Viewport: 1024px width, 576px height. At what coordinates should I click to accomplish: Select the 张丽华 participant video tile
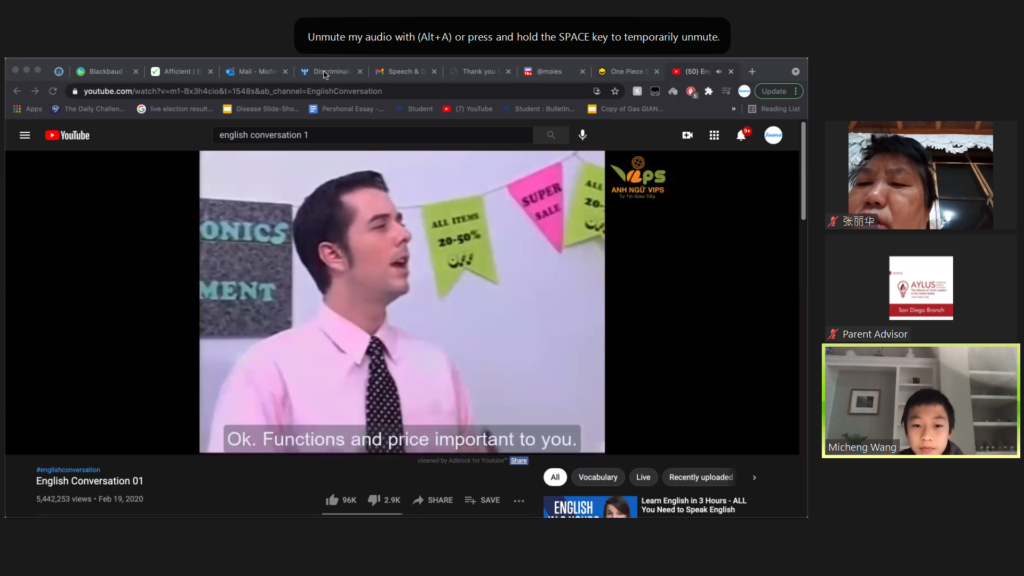[x=920, y=175]
